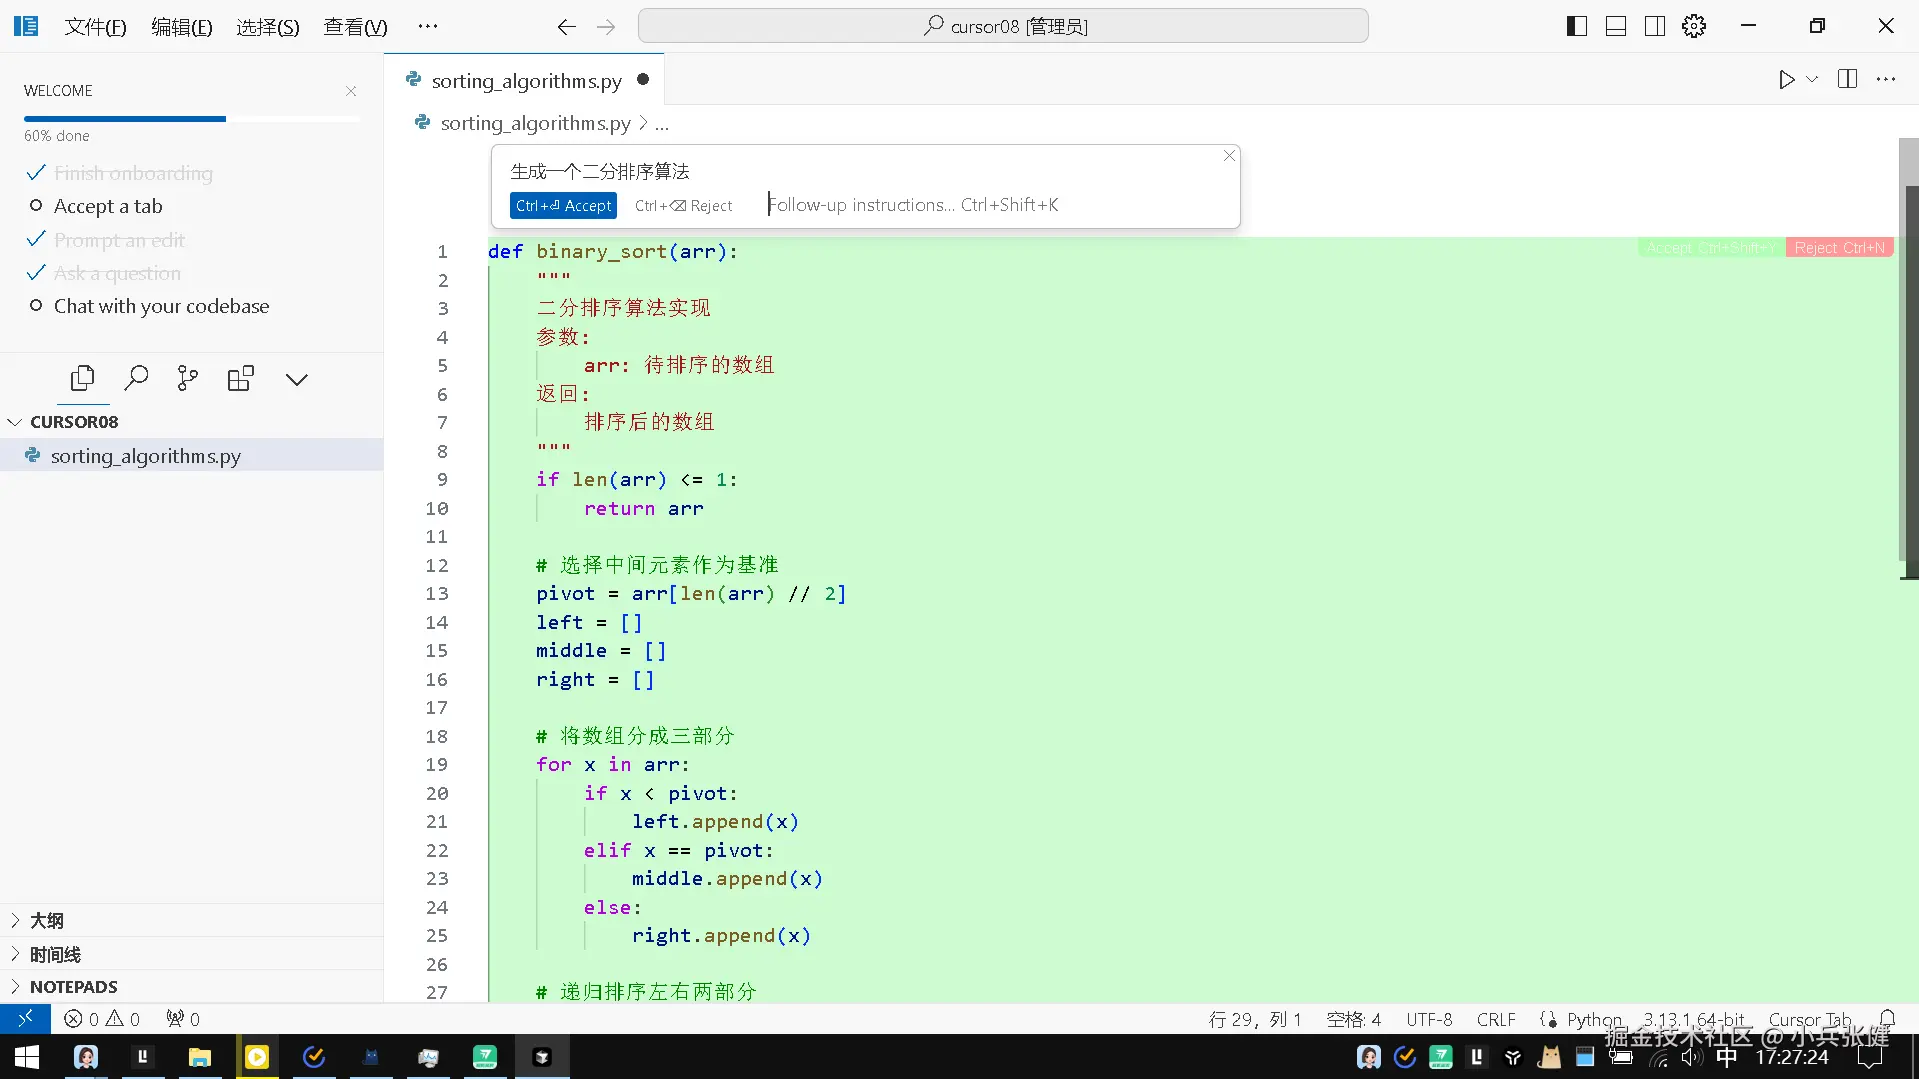Click the ports forwarding status icon
This screenshot has height=1079, width=1919.
click(183, 1019)
